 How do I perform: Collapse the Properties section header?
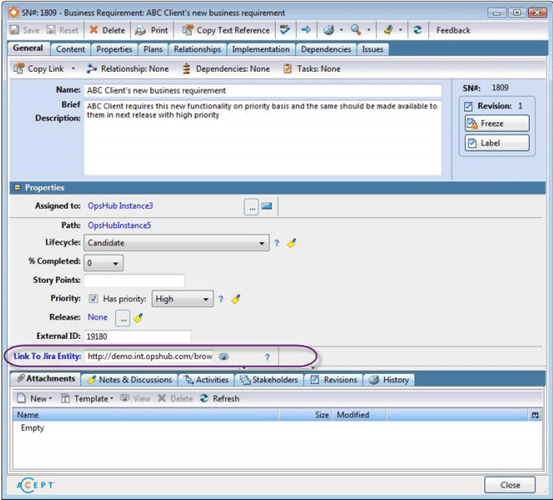point(17,188)
